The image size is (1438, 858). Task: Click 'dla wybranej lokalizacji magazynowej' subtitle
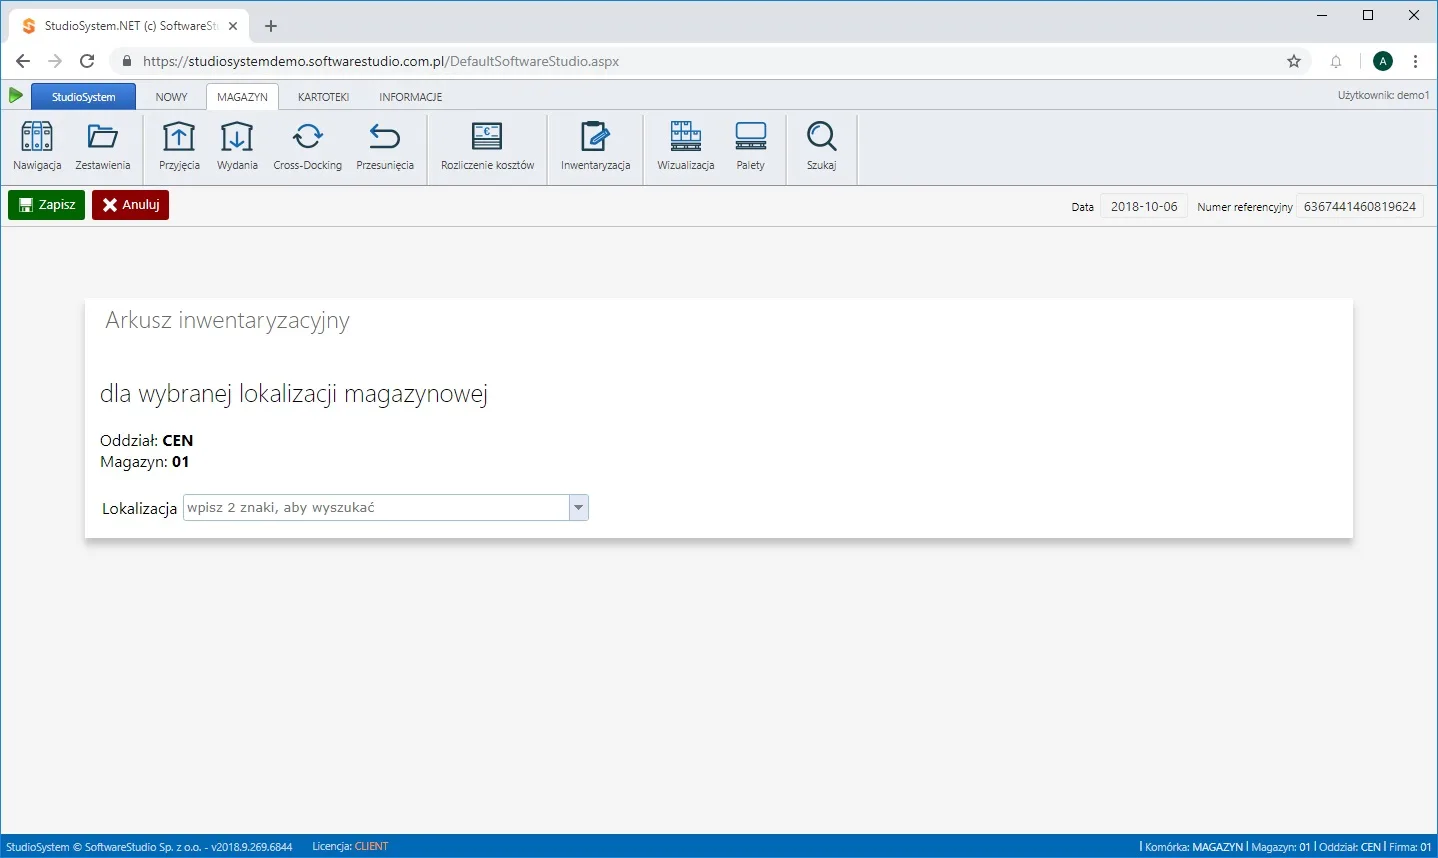click(x=294, y=394)
